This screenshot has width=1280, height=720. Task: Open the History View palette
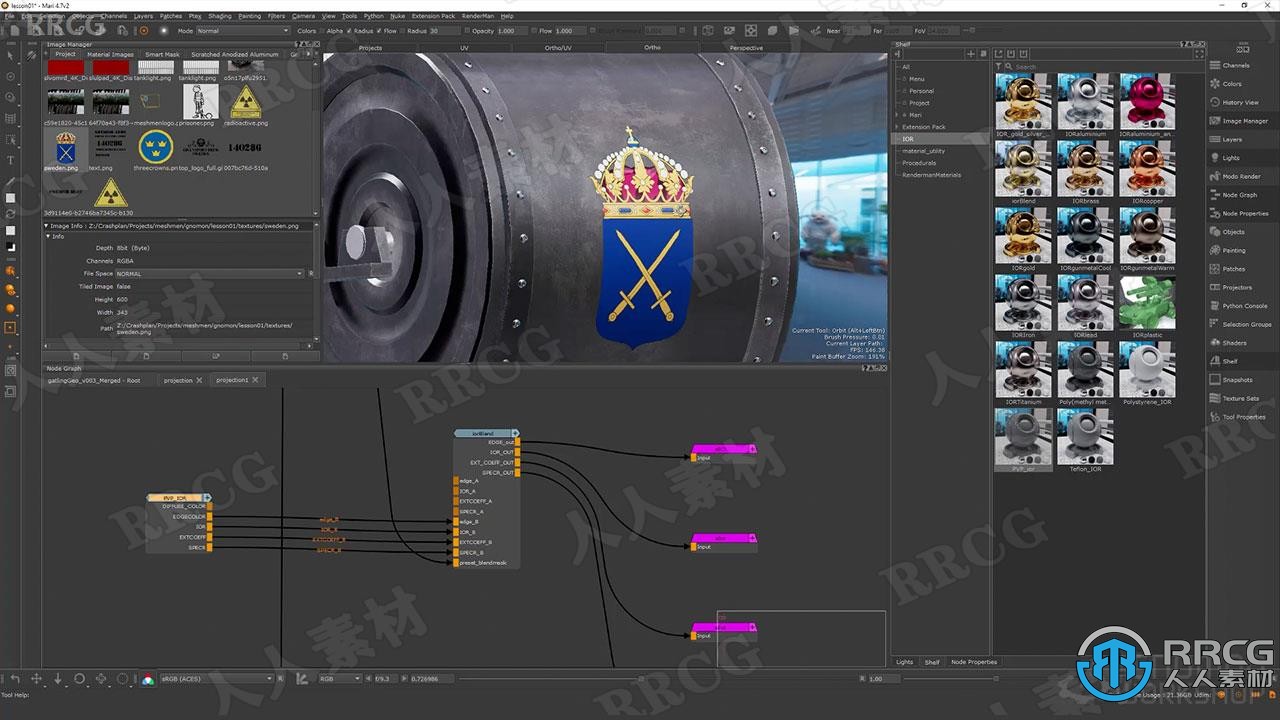[x=1240, y=102]
